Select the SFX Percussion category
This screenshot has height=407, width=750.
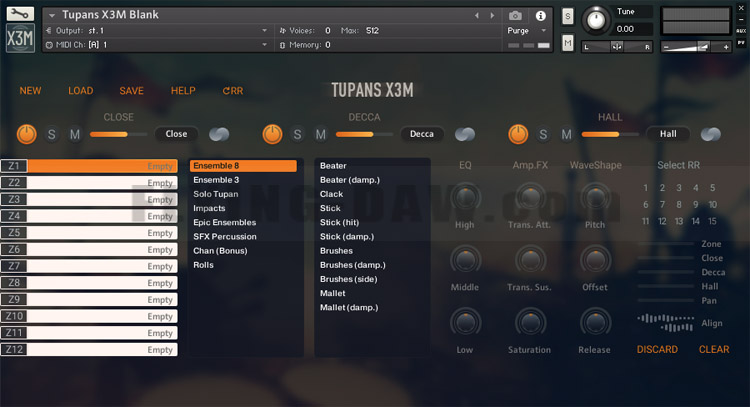225,237
